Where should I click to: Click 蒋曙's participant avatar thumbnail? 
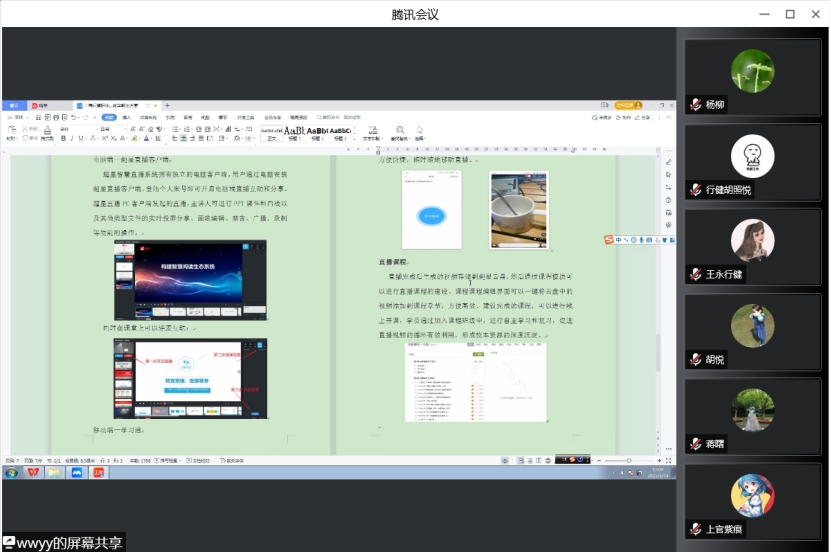point(752,410)
